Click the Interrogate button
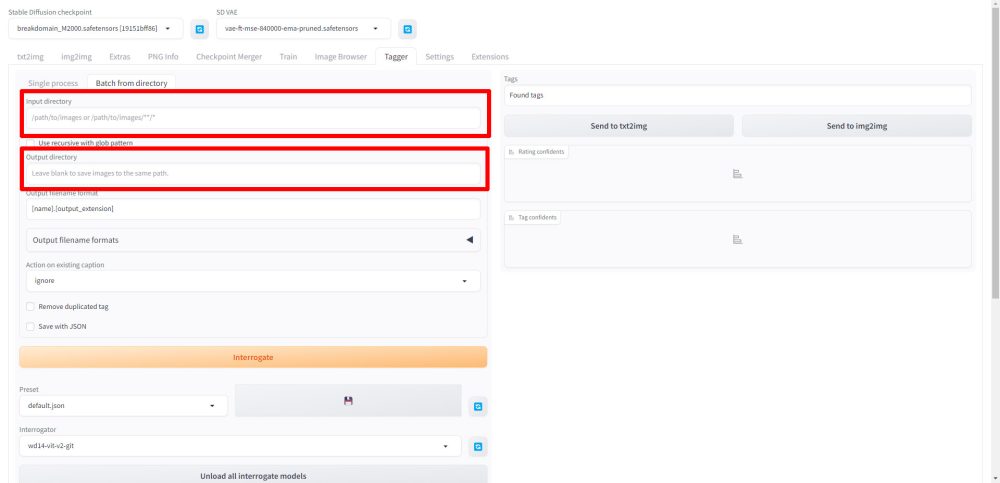Image resolution: width=1000 pixels, height=483 pixels. tap(253, 357)
